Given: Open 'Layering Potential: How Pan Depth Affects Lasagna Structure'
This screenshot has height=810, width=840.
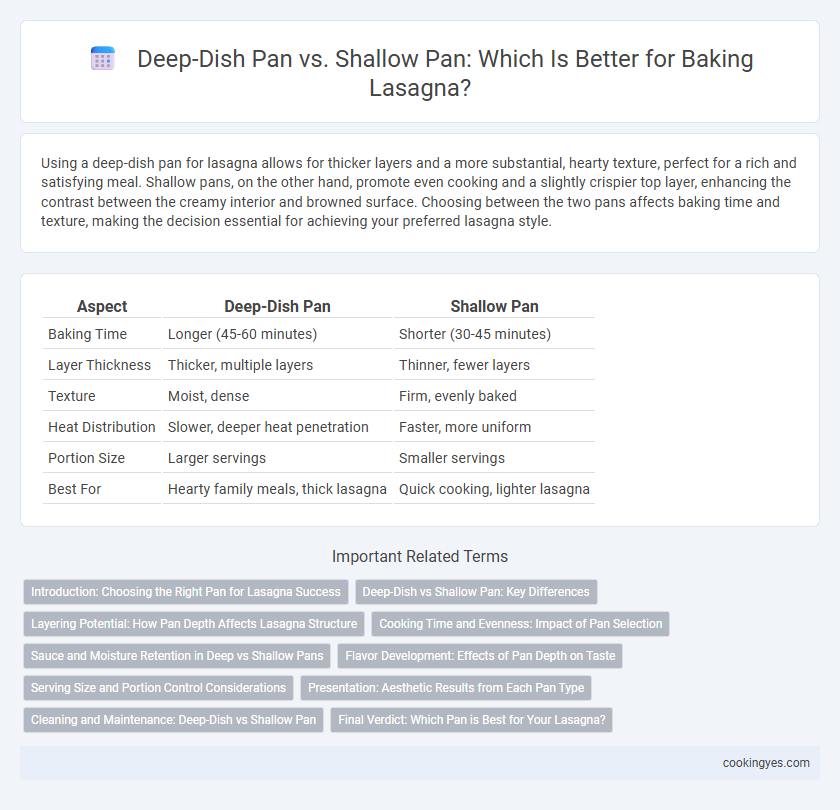Looking at the screenshot, I should pyautogui.click(x=194, y=624).
